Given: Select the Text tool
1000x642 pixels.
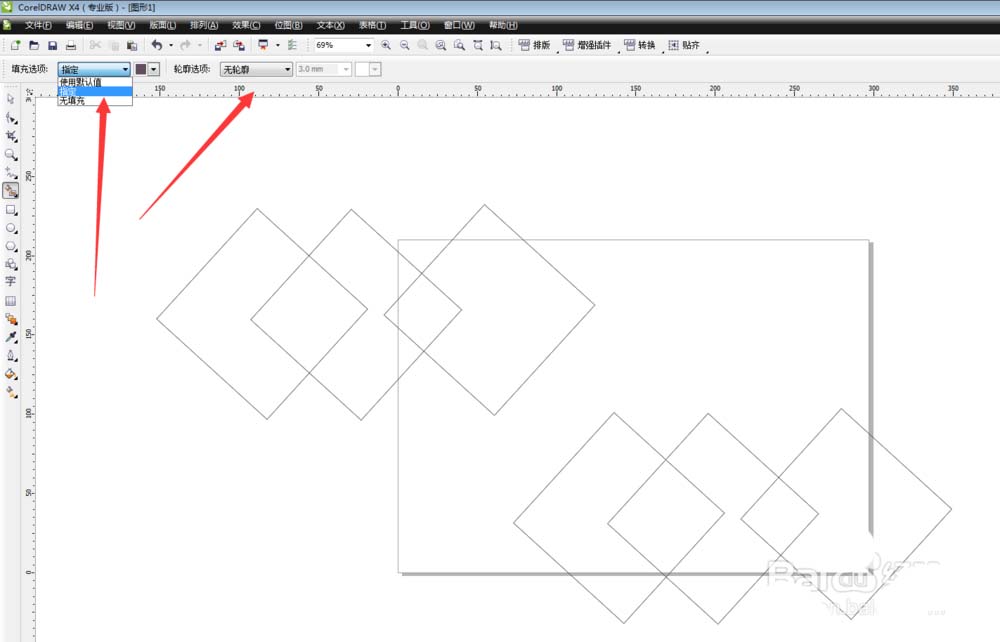Looking at the screenshot, I should tap(11, 281).
